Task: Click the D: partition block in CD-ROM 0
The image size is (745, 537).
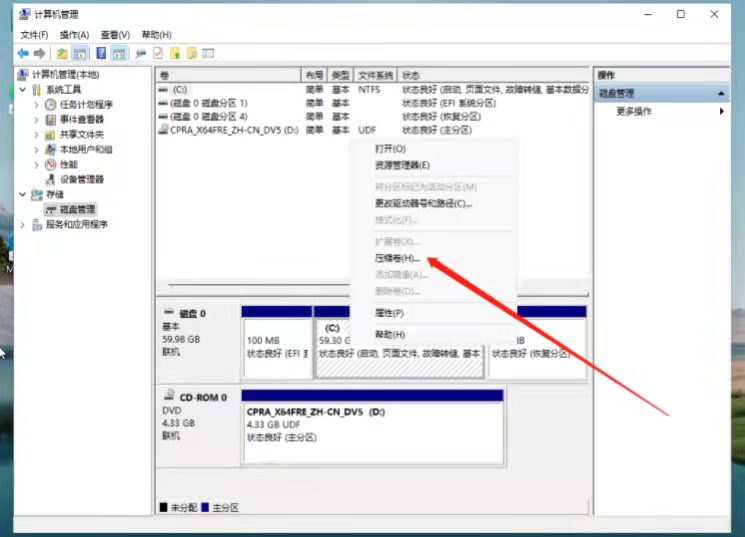Action: pyautogui.click(x=371, y=423)
